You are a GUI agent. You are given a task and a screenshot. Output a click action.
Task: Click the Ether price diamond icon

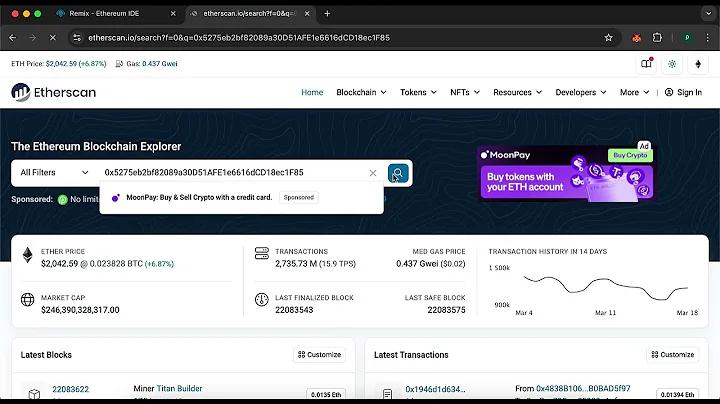(28, 255)
